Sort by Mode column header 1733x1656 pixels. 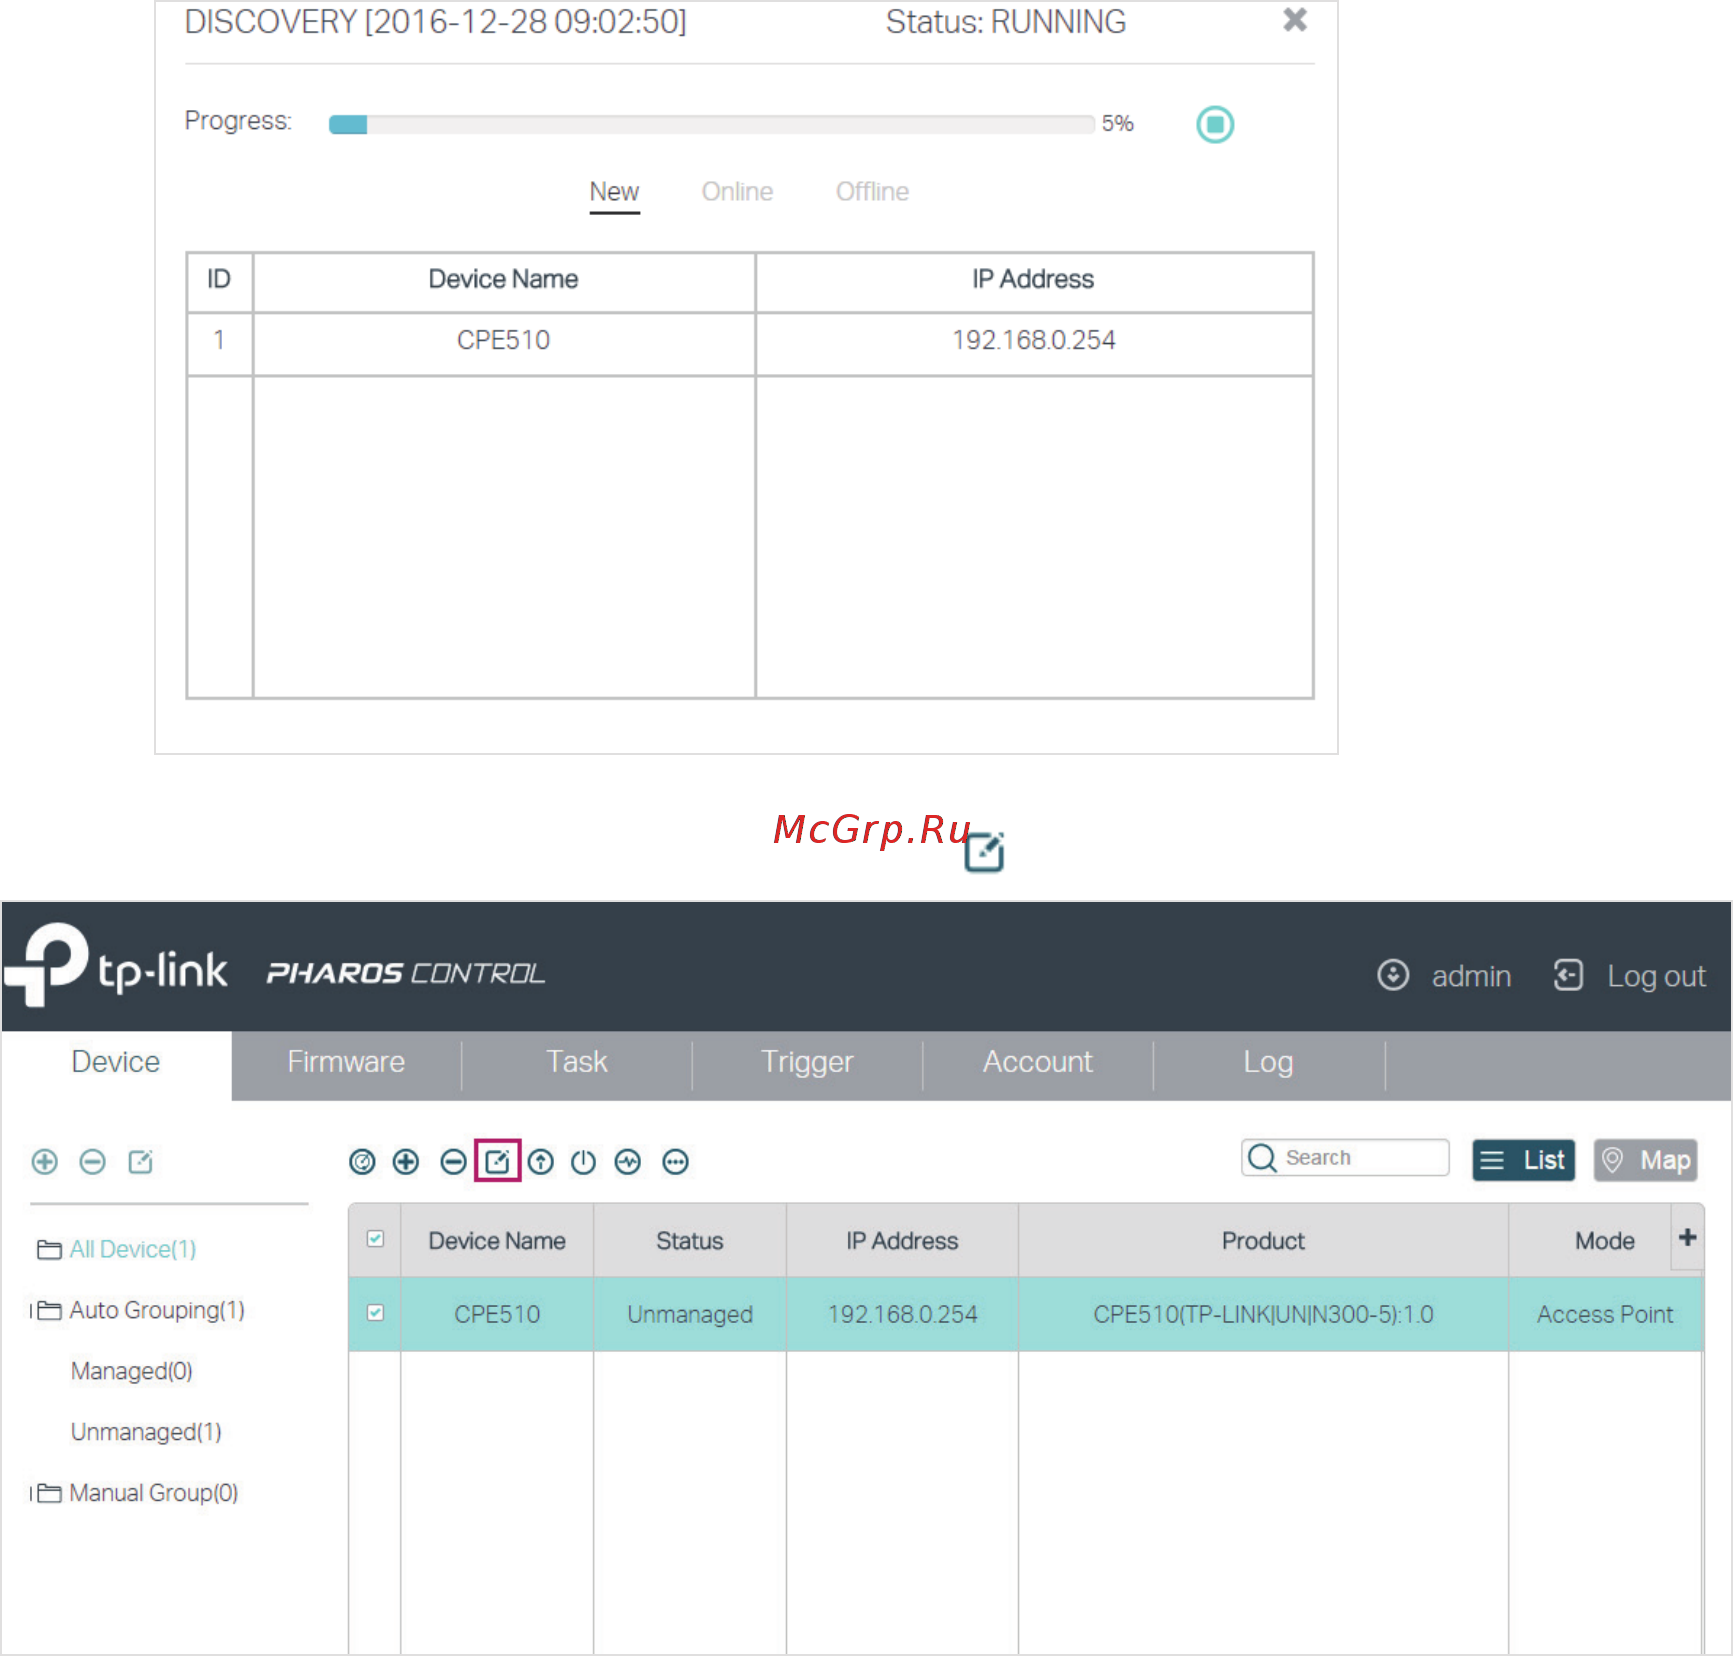coord(1605,1241)
